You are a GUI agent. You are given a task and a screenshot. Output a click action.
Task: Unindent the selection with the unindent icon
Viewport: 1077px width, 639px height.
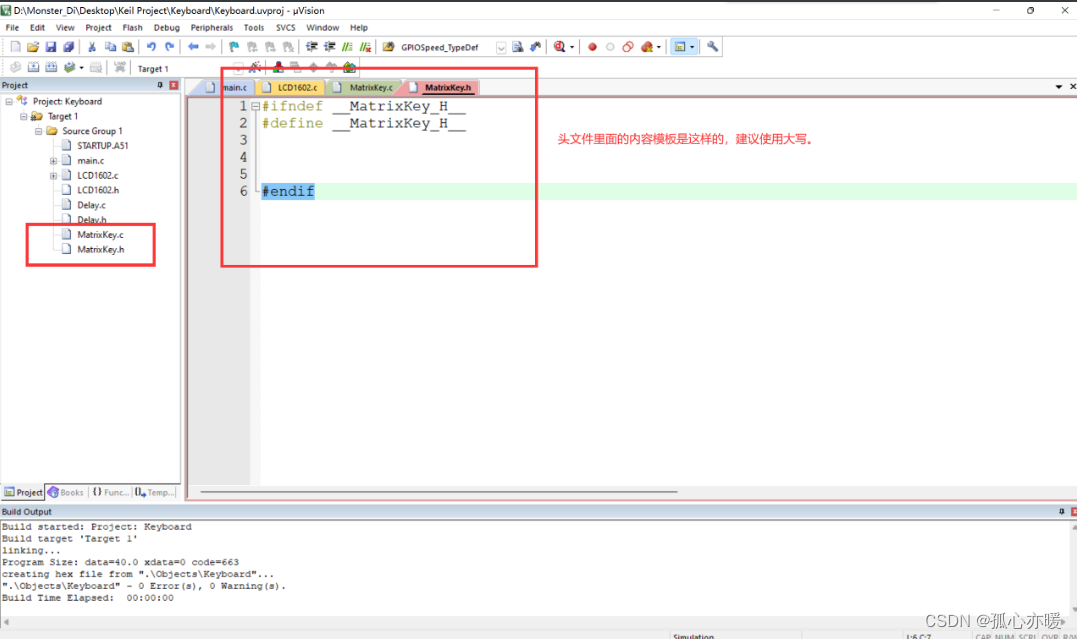[329, 47]
